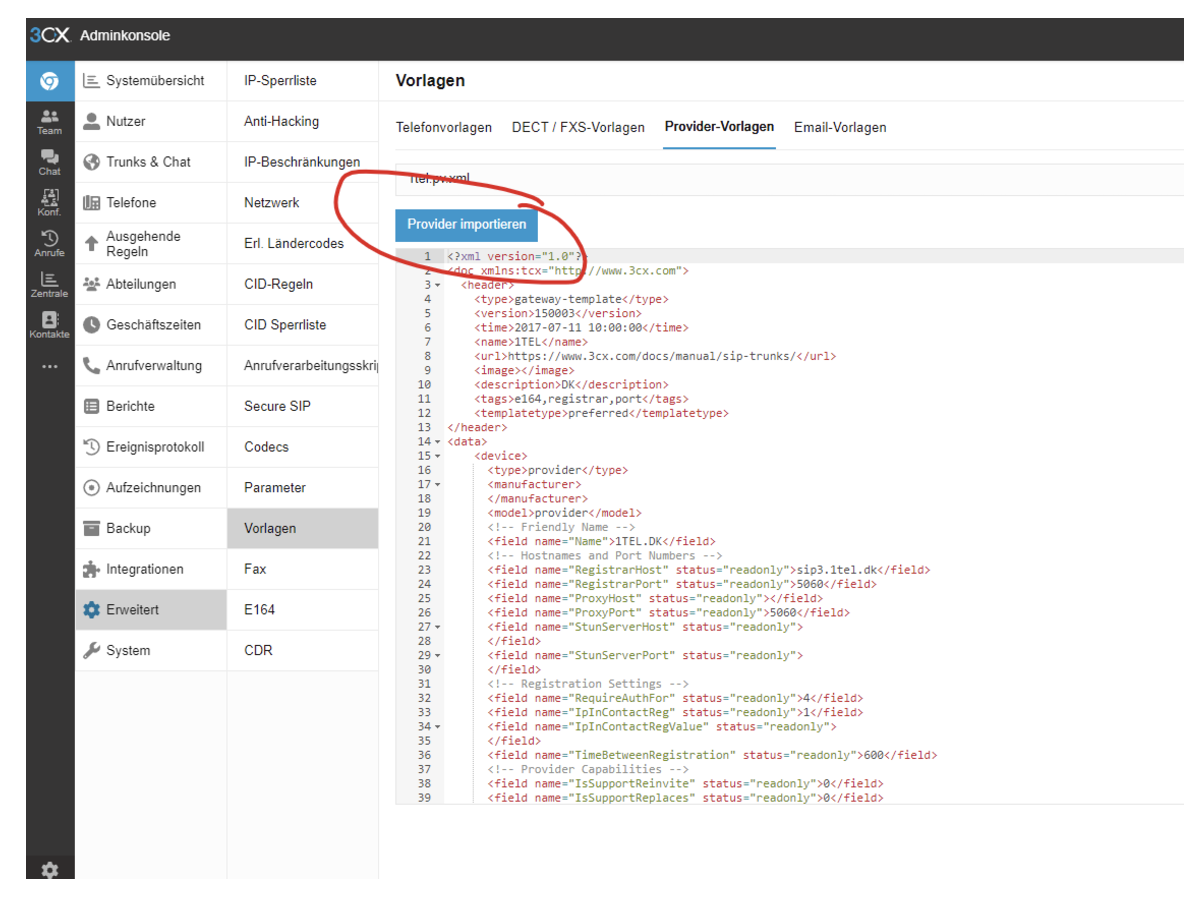
Task: Open E164 submenu item
Action: (x=303, y=609)
